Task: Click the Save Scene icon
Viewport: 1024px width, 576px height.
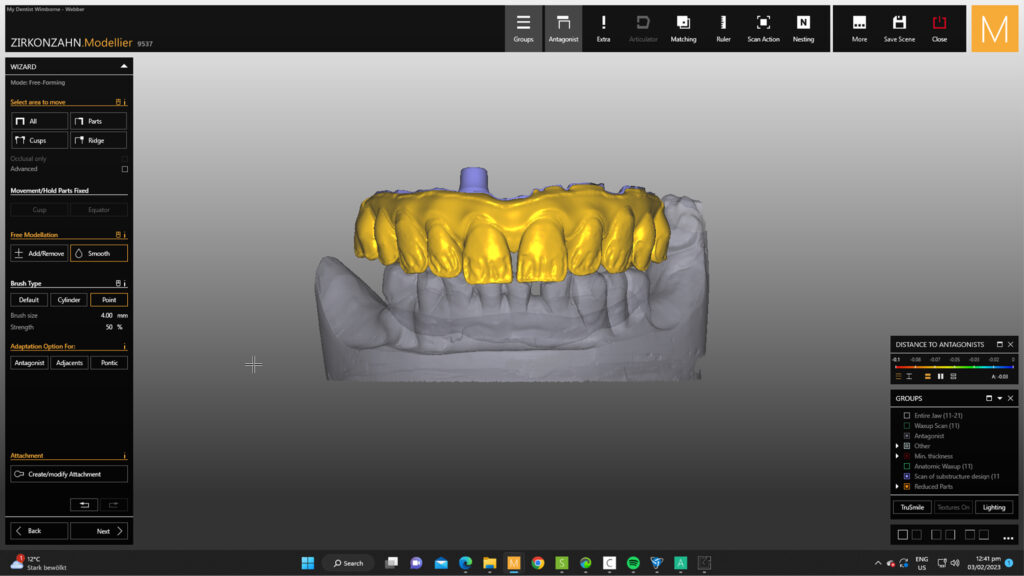Action: pos(899,27)
